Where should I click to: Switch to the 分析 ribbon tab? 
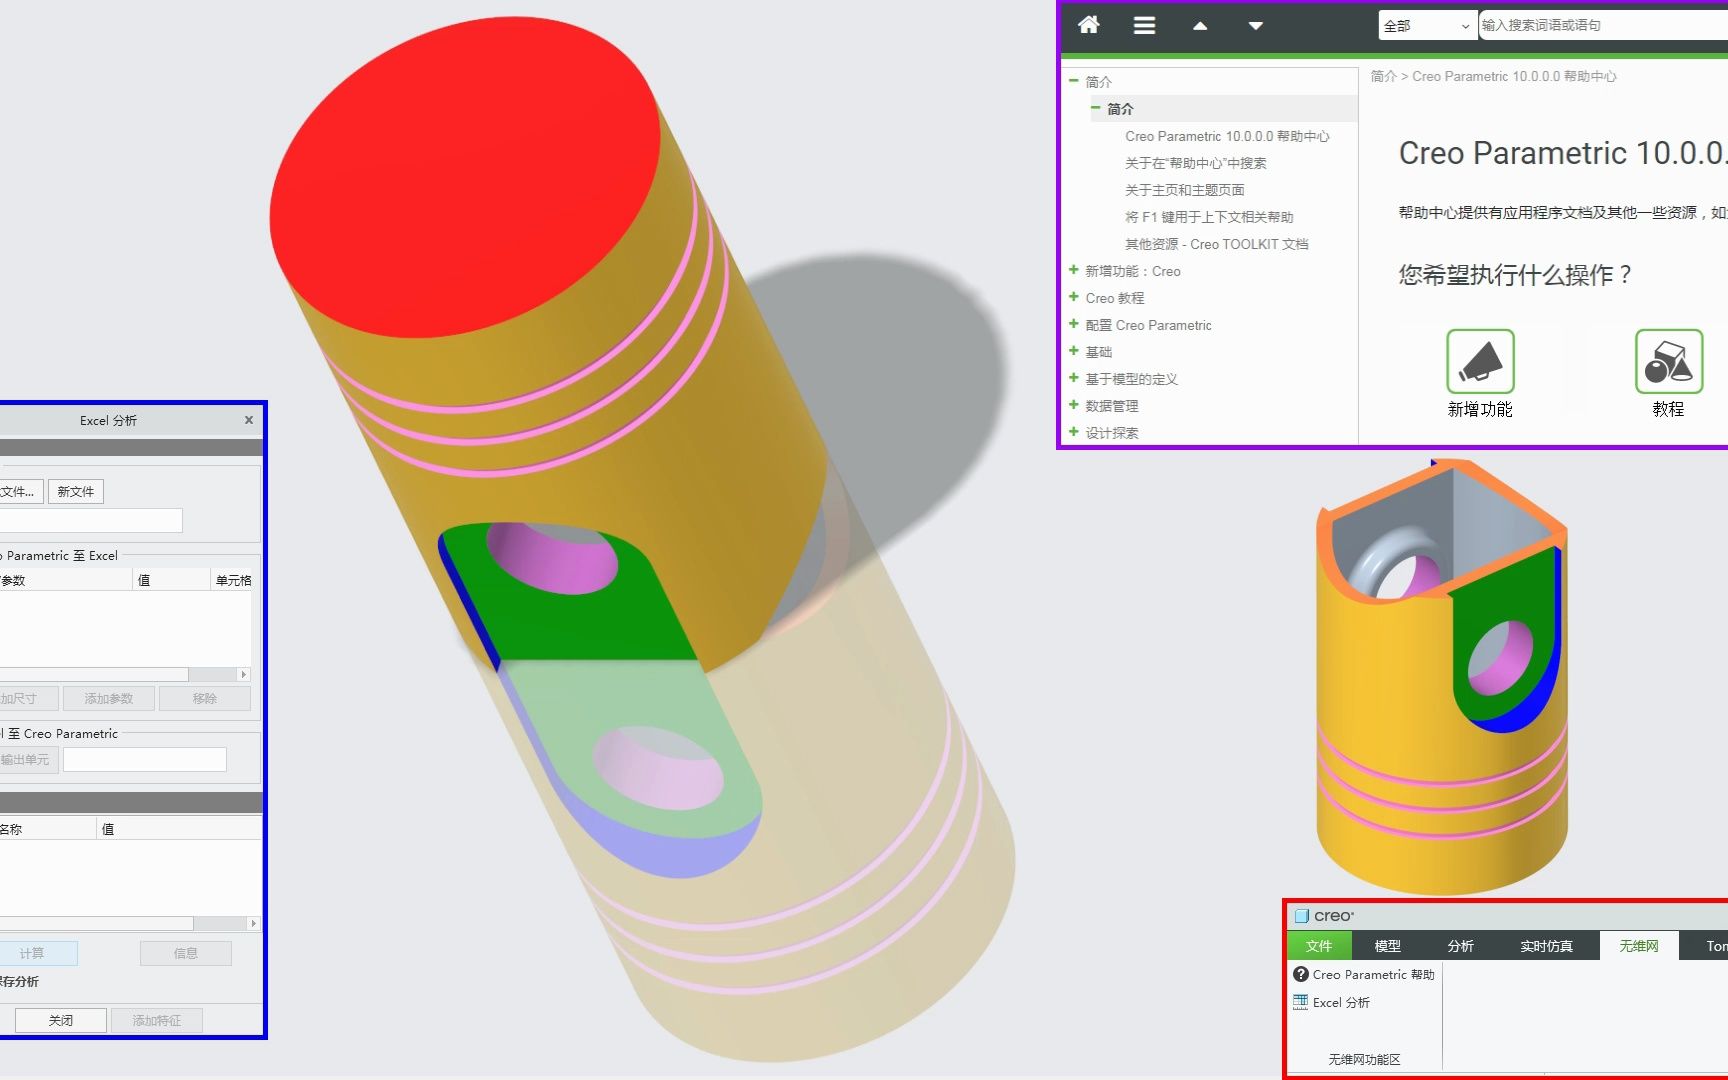point(1461,946)
